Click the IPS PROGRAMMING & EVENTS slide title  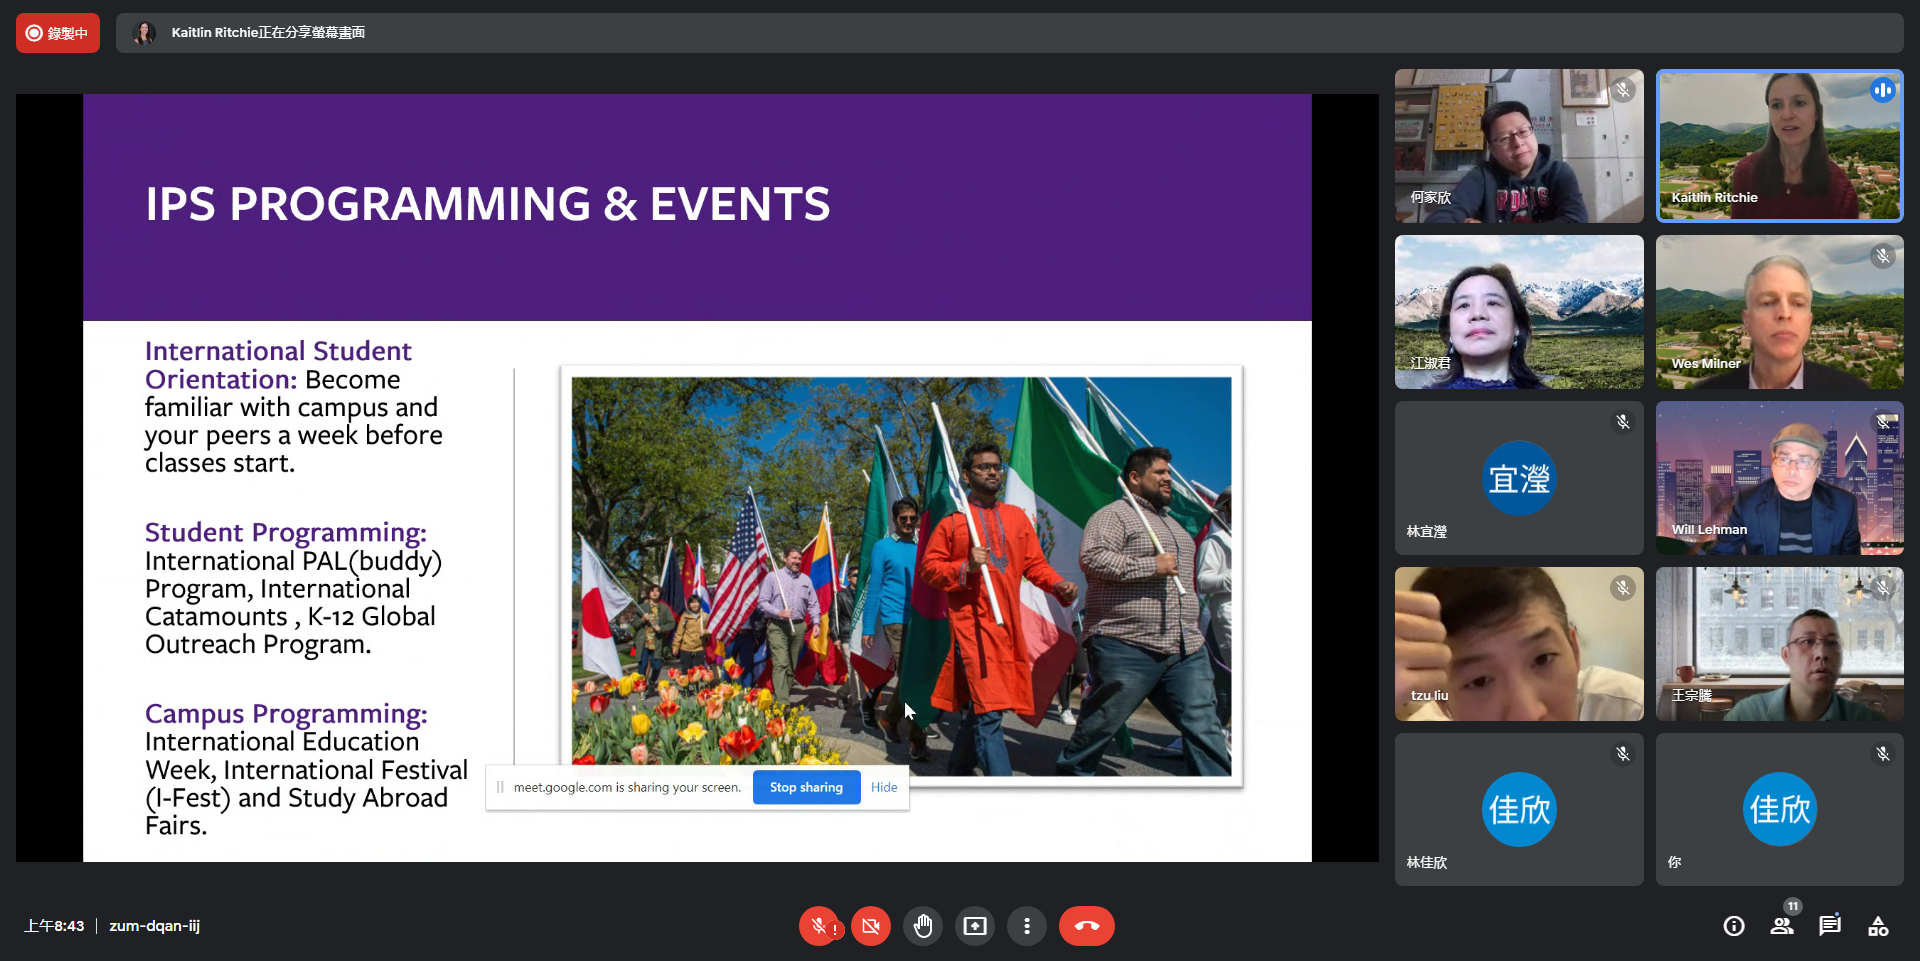pos(488,204)
